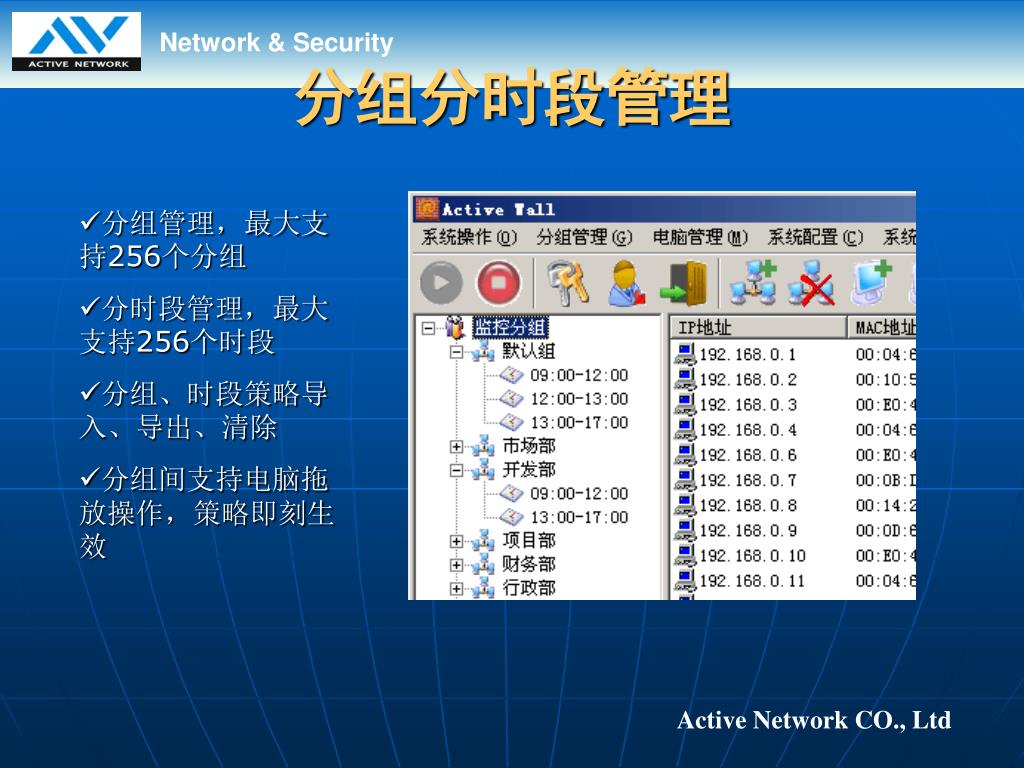Select the row 192.168.0.7
The height and width of the screenshot is (768, 1024).
tap(794, 481)
